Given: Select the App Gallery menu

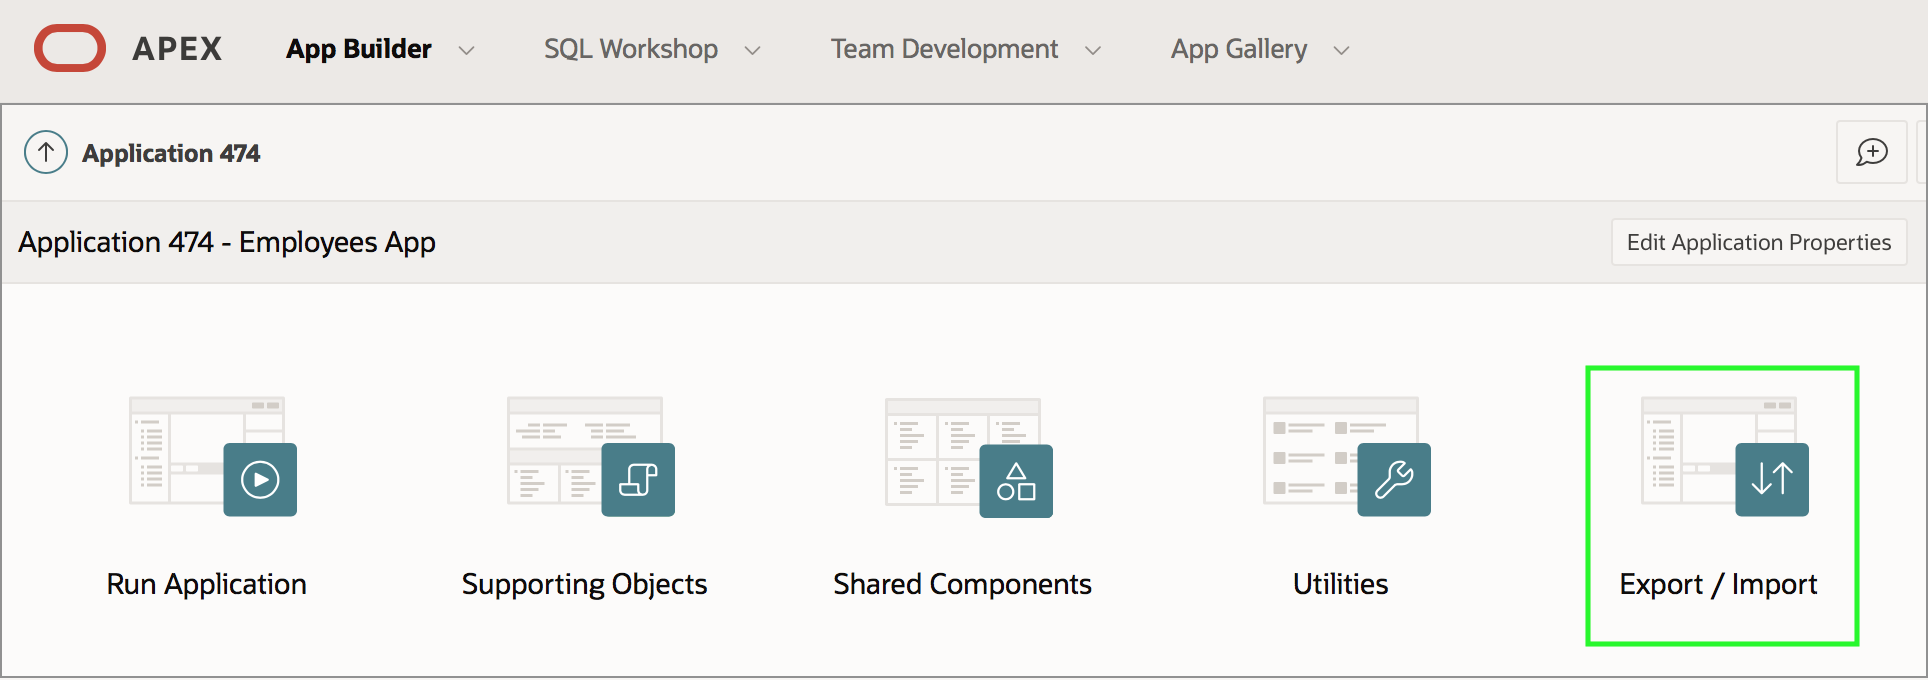Looking at the screenshot, I should point(1239,49).
